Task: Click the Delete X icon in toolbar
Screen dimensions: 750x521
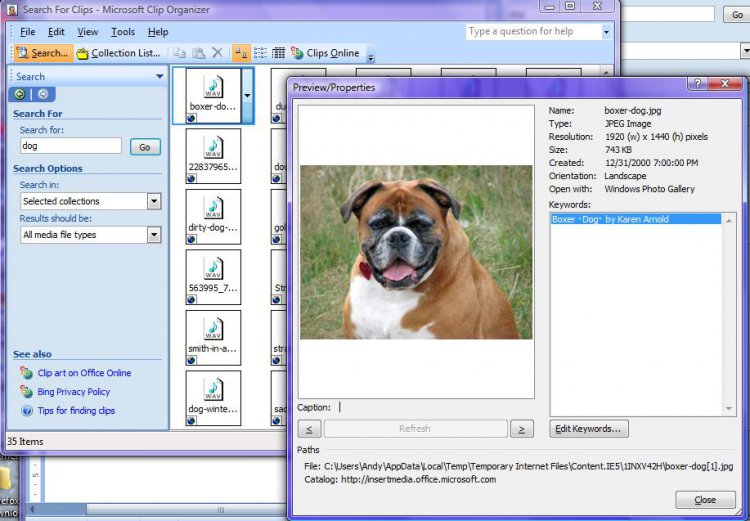Action: point(217,53)
